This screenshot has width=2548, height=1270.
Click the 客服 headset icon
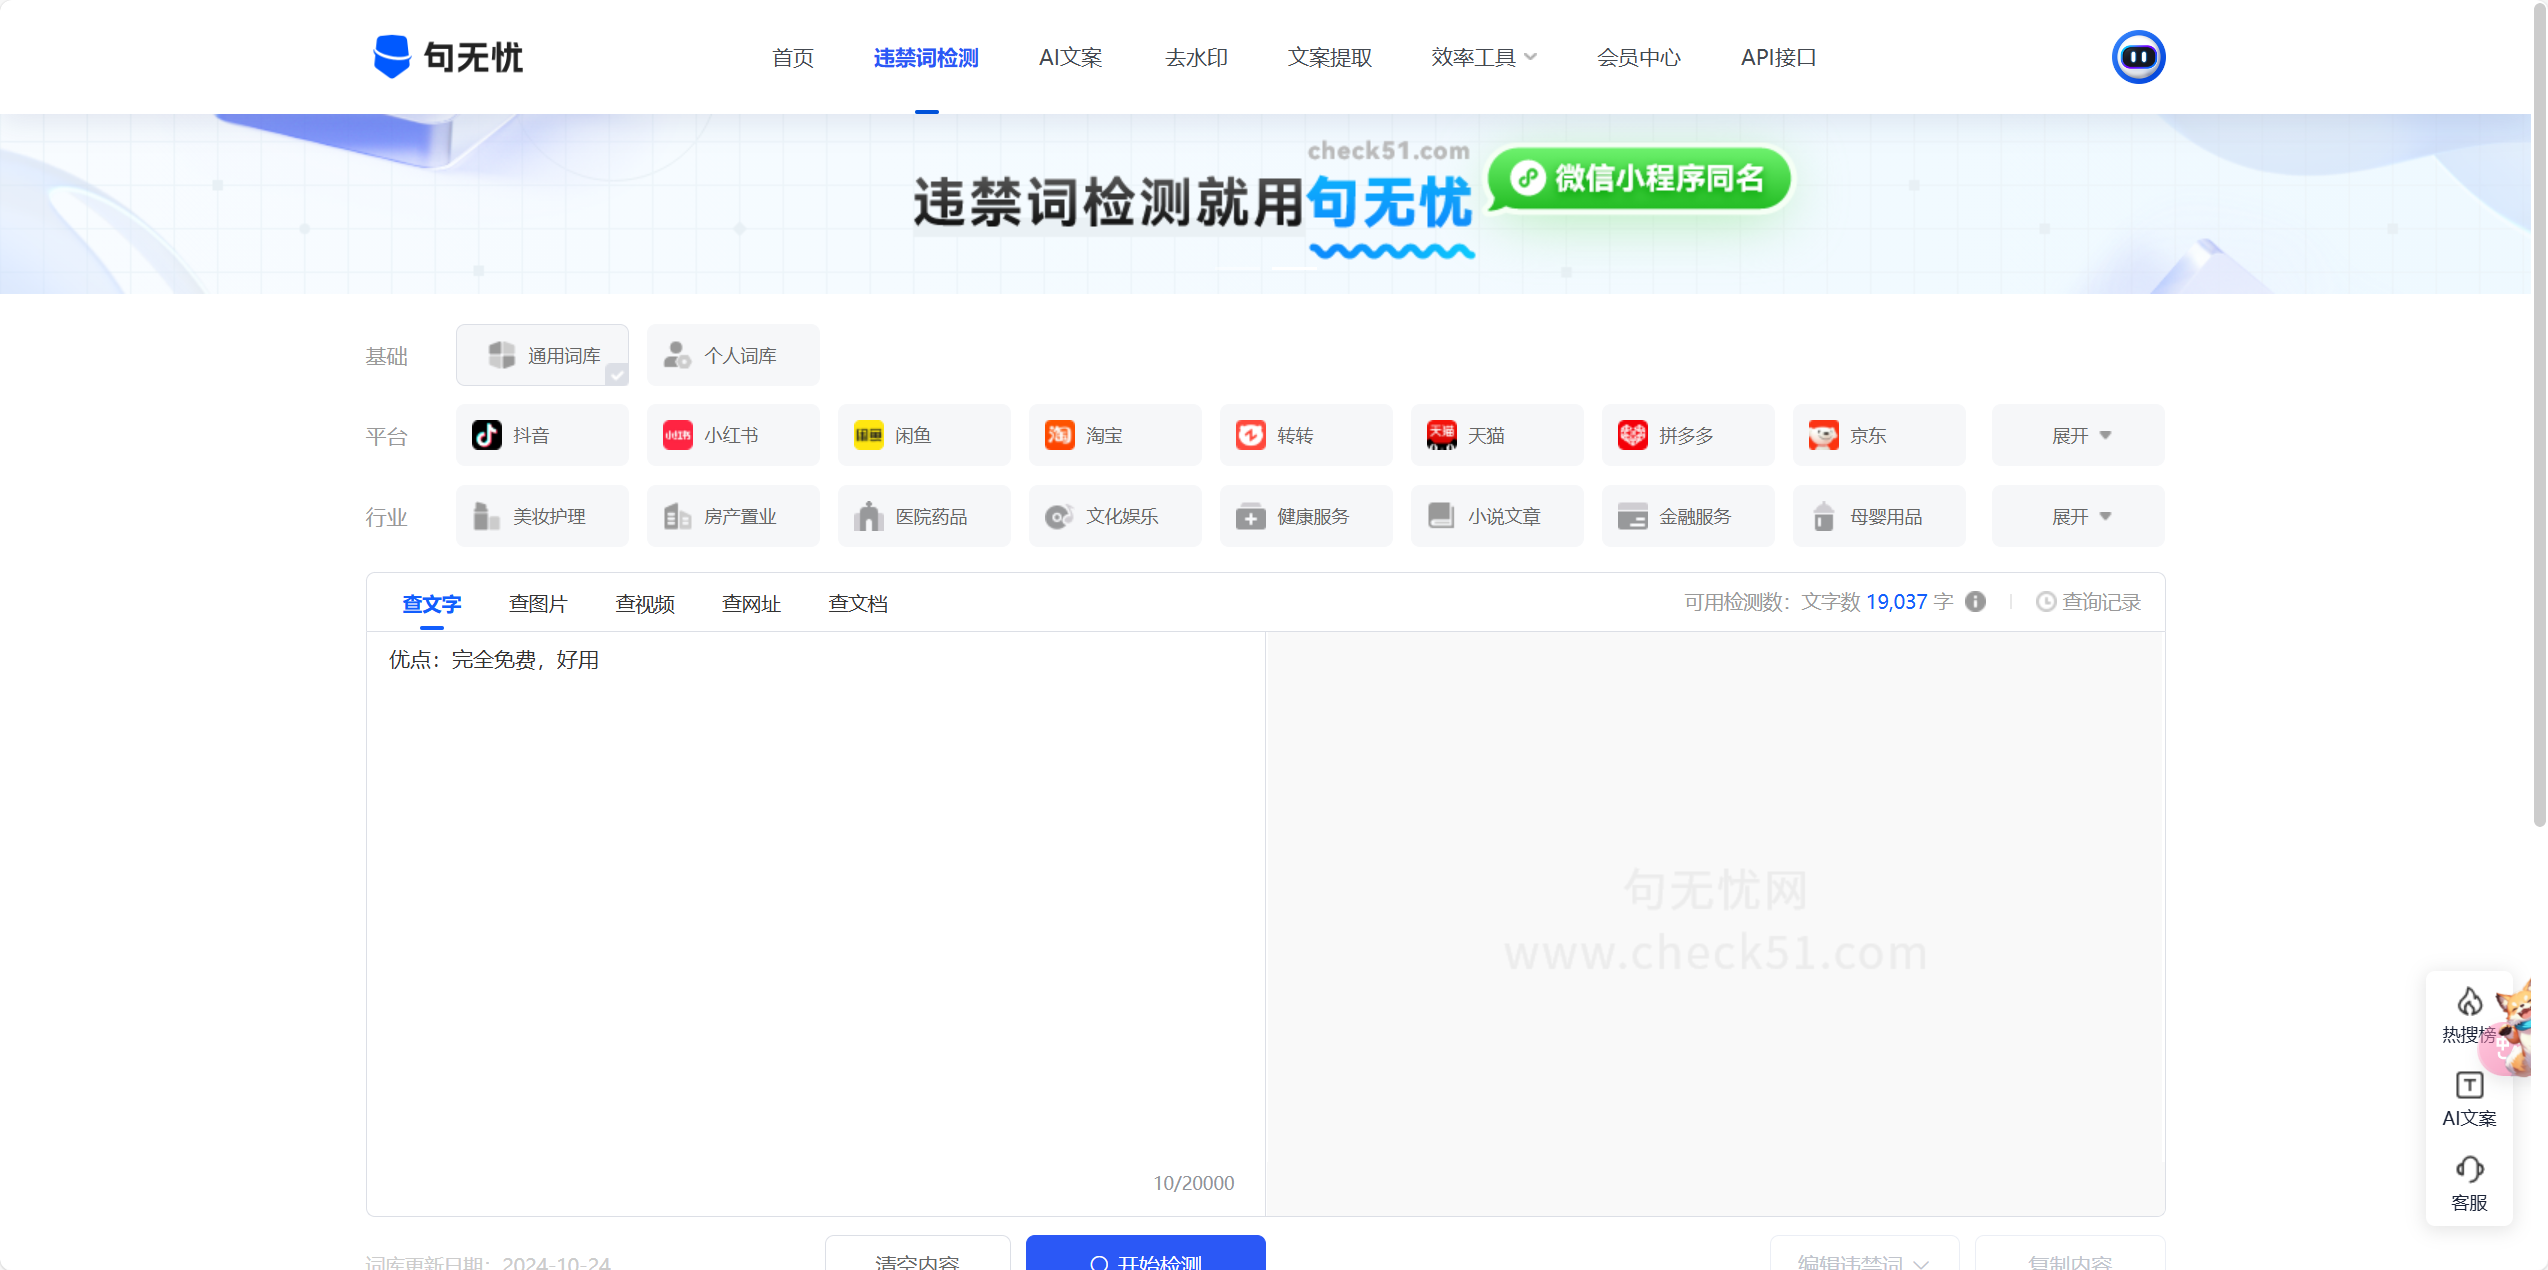tap(2469, 1170)
